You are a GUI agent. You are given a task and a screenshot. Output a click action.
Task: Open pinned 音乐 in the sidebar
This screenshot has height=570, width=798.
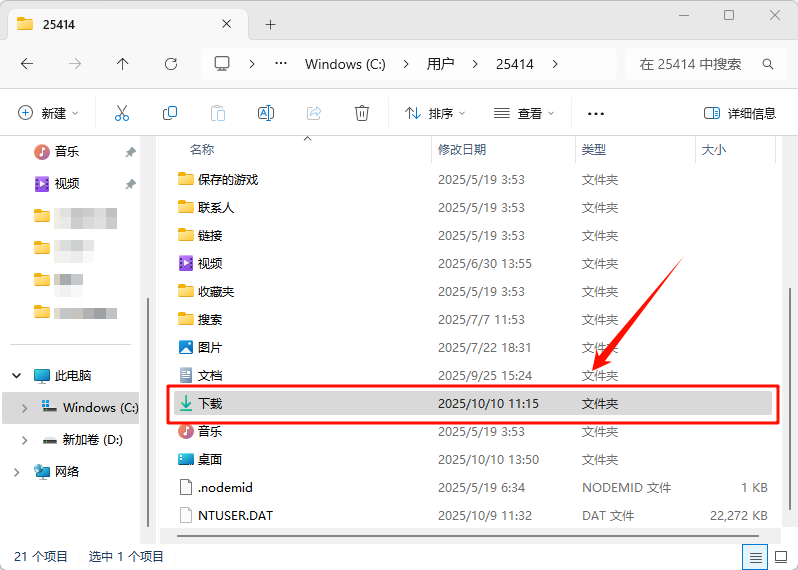67,152
